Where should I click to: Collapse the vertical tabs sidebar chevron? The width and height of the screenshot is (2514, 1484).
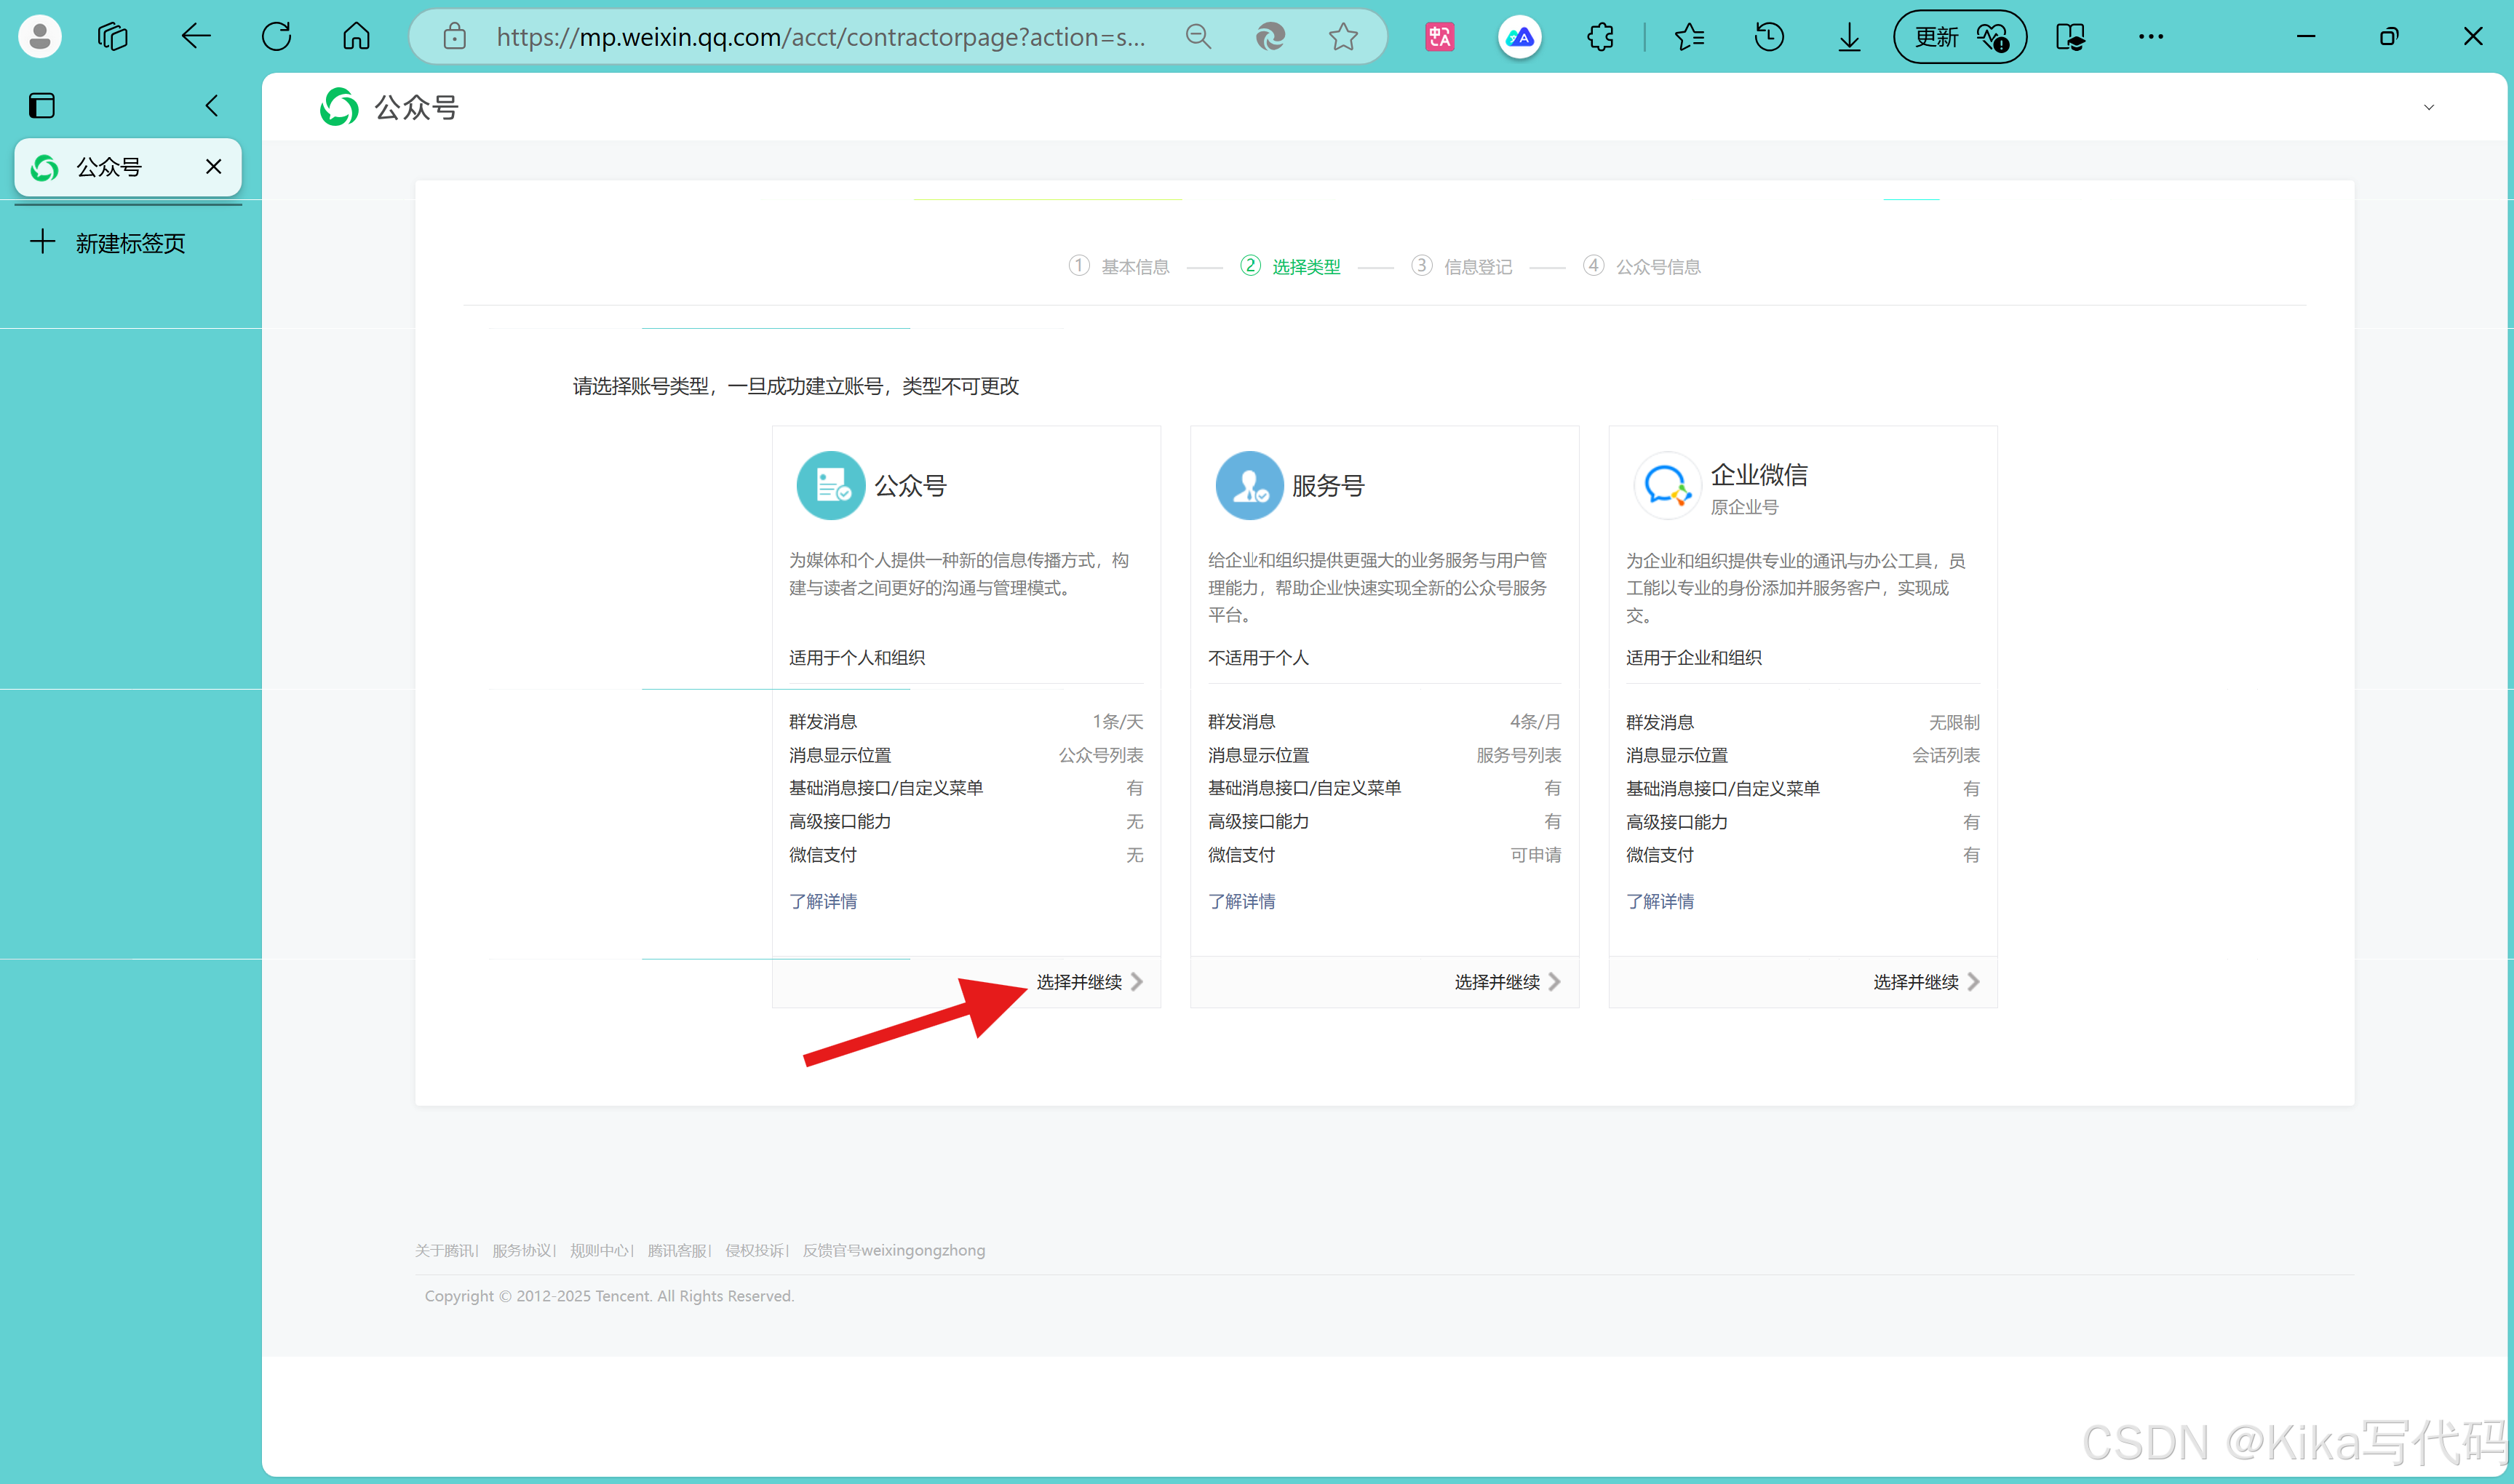click(211, 105)
